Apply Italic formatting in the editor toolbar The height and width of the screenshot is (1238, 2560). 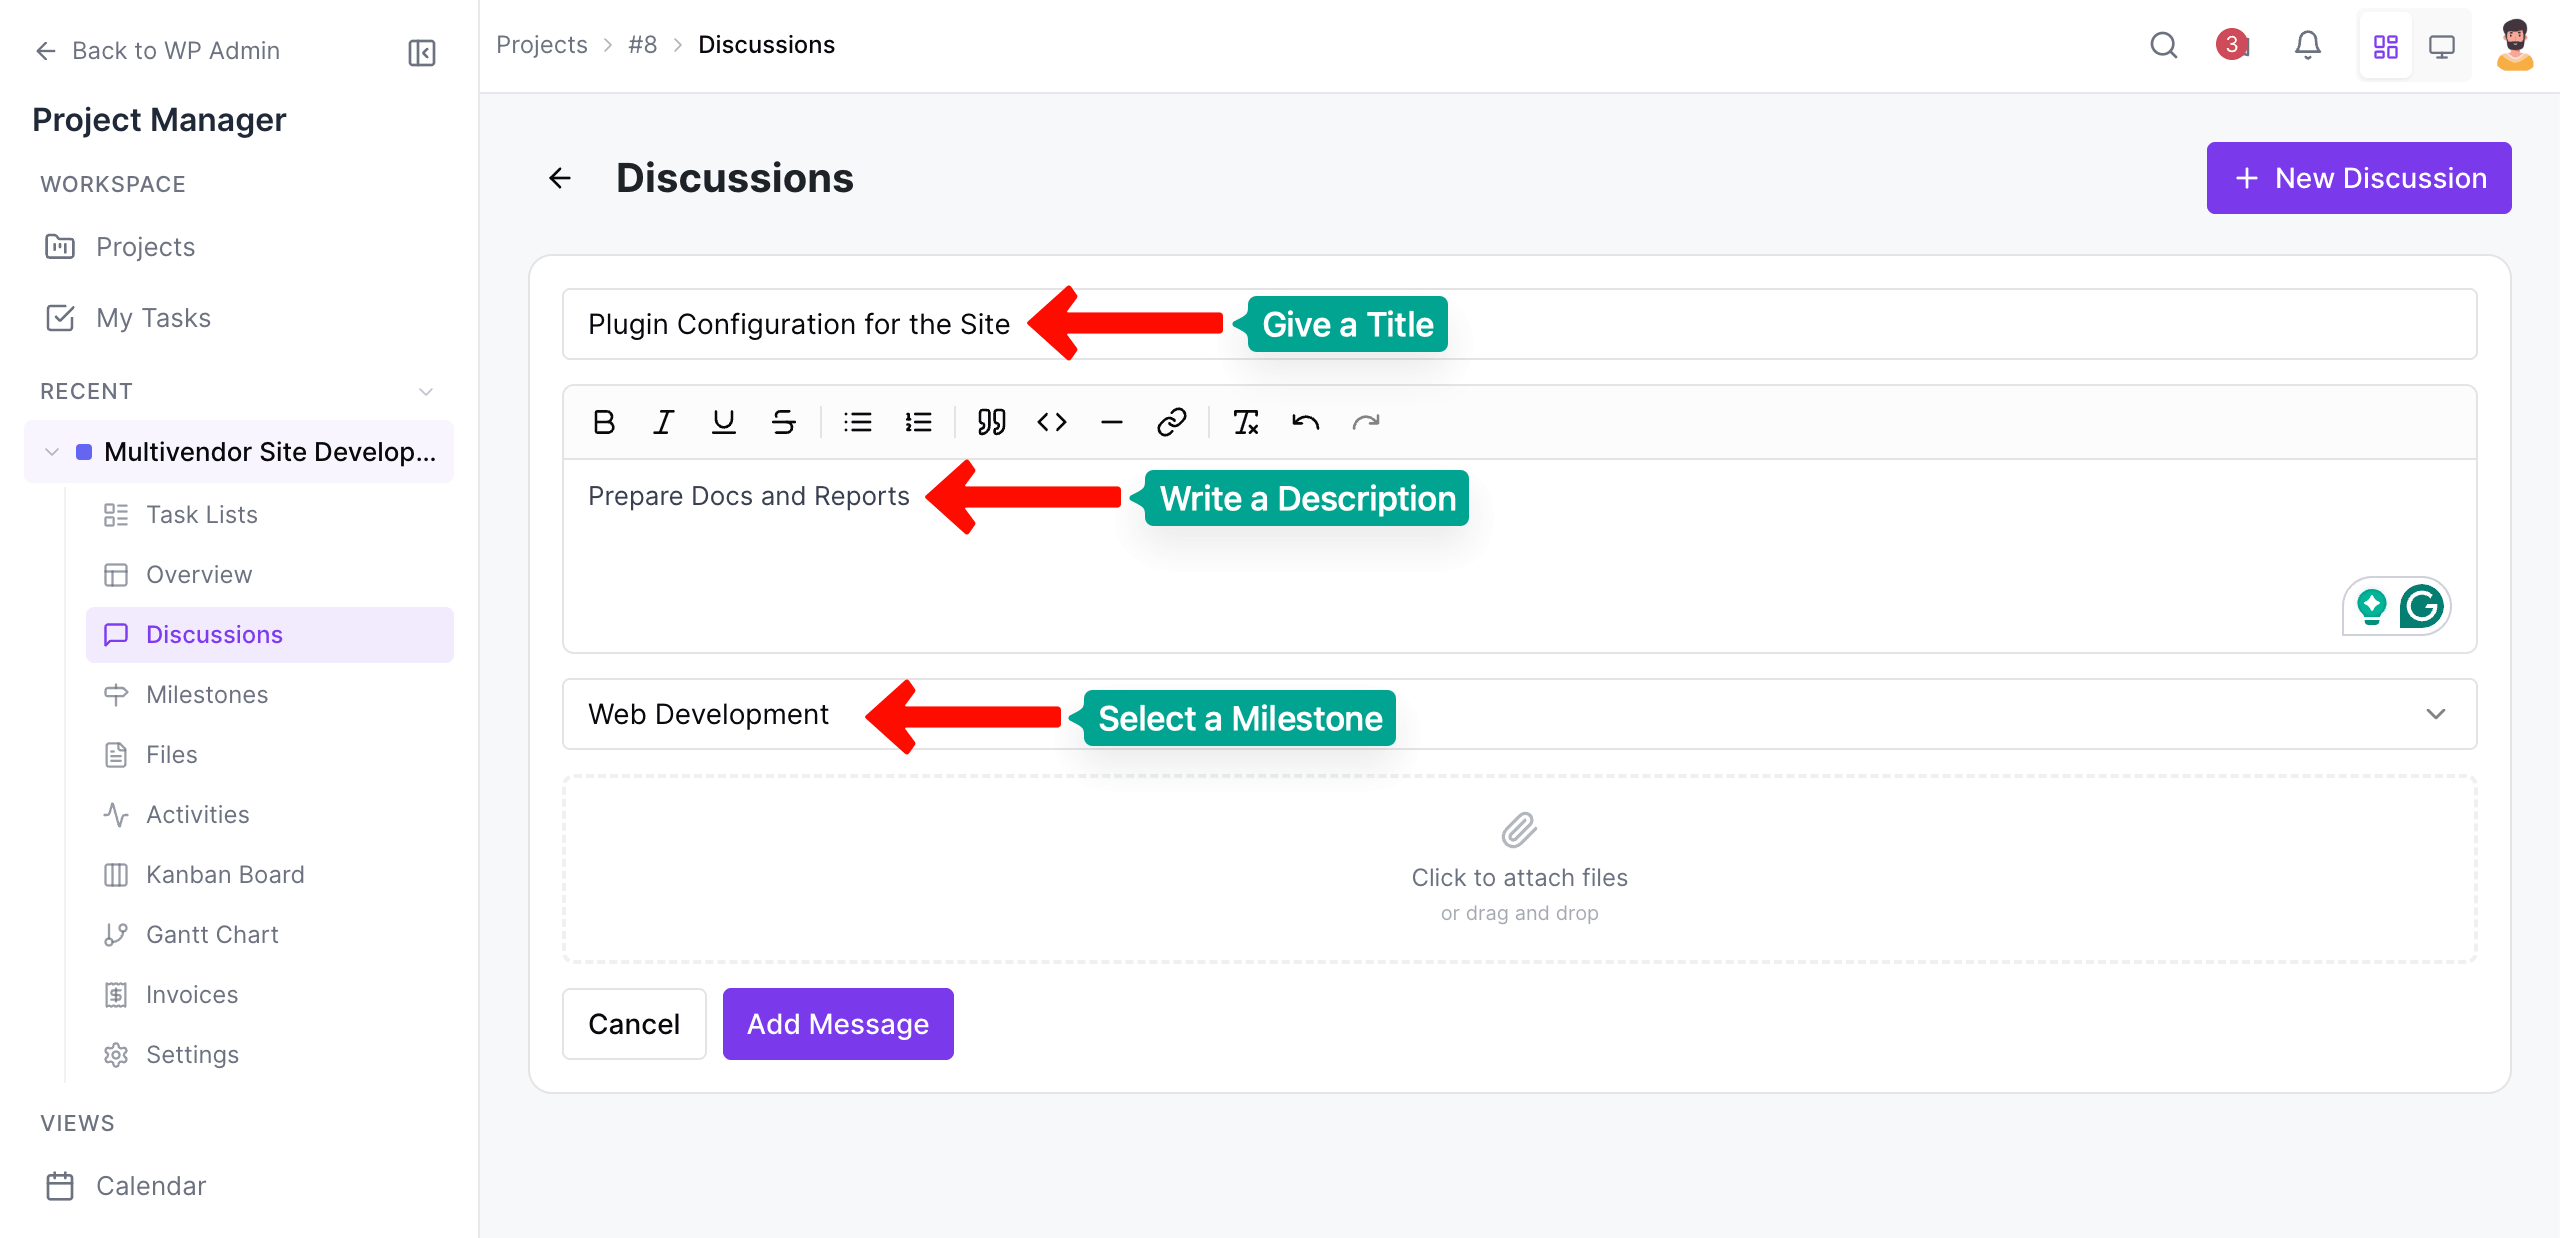[663, 421]
